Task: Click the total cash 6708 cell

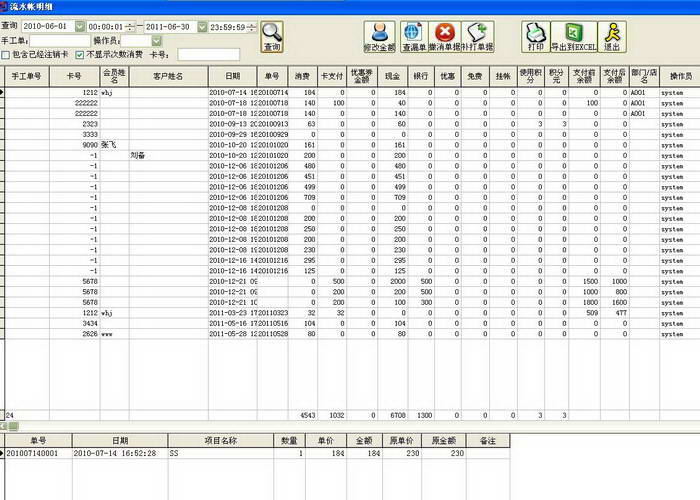Action: click(x=392, y=415)
